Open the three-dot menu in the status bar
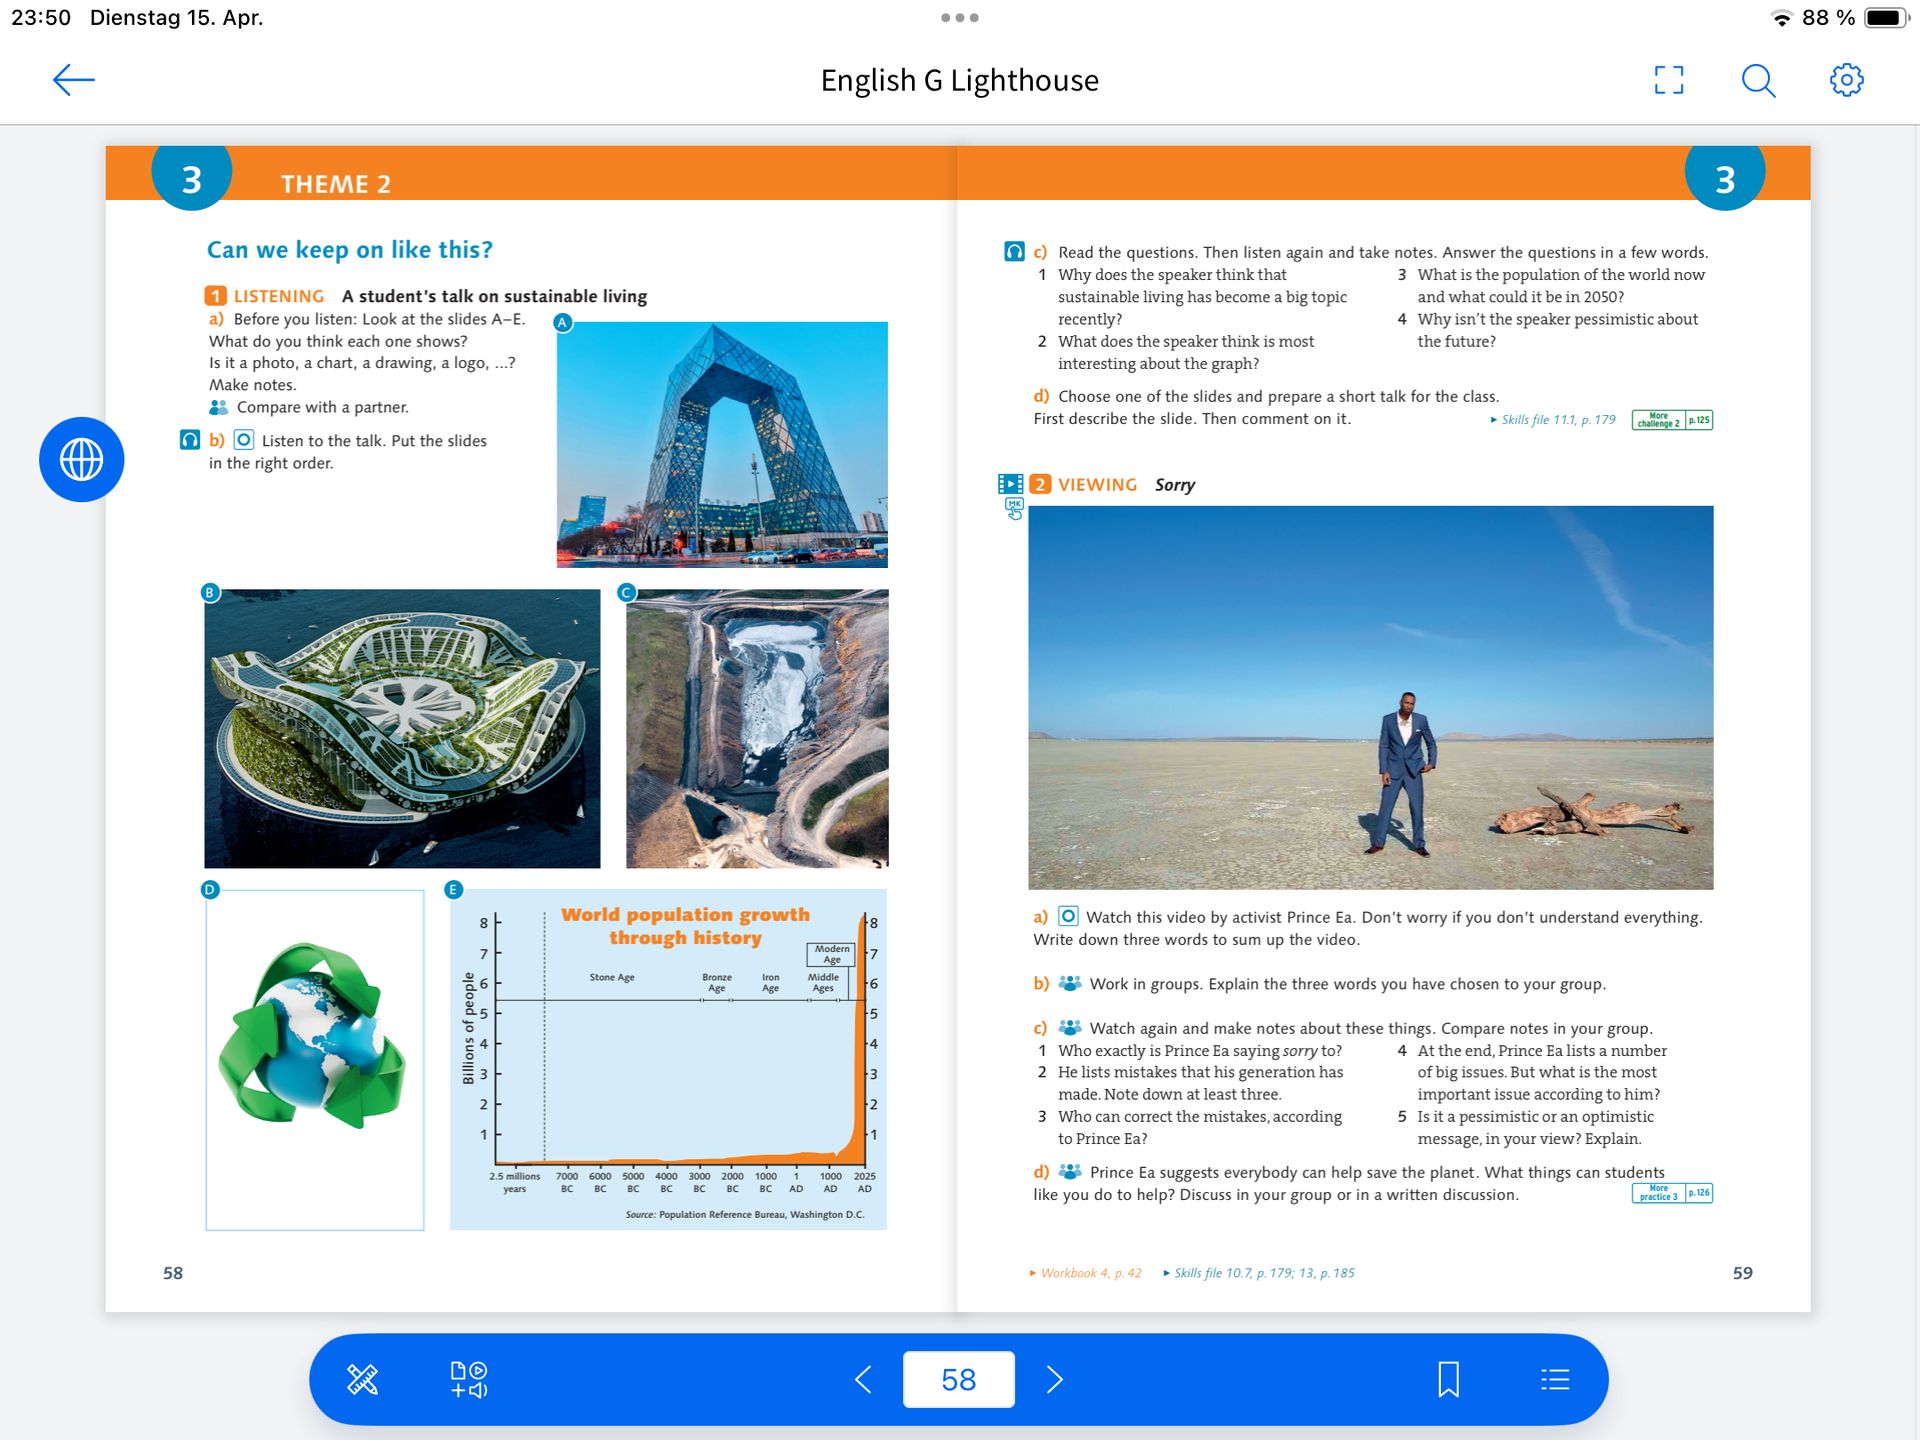The image size is (1920, 1440). 959,18
